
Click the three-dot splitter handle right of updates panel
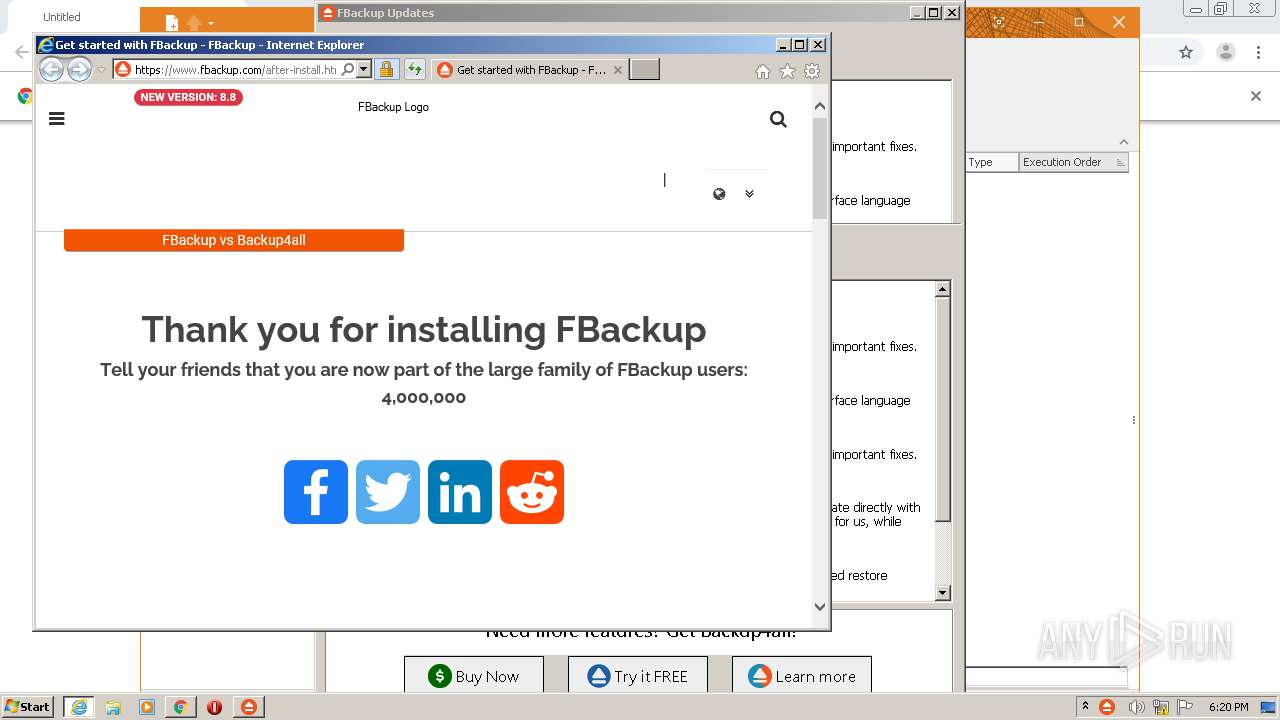(x=1133, y=420)
